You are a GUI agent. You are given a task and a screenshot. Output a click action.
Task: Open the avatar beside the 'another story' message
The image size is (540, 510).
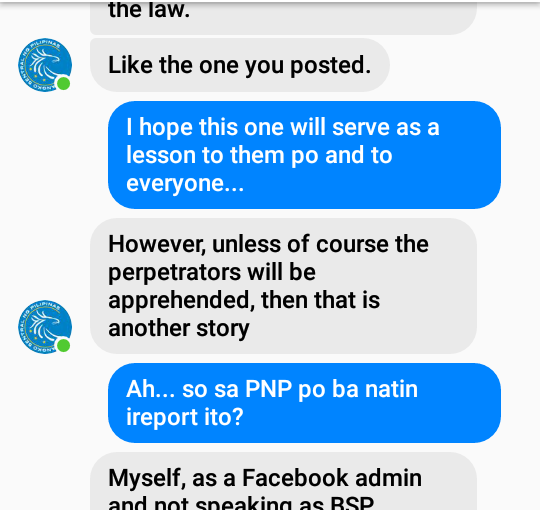45,326
